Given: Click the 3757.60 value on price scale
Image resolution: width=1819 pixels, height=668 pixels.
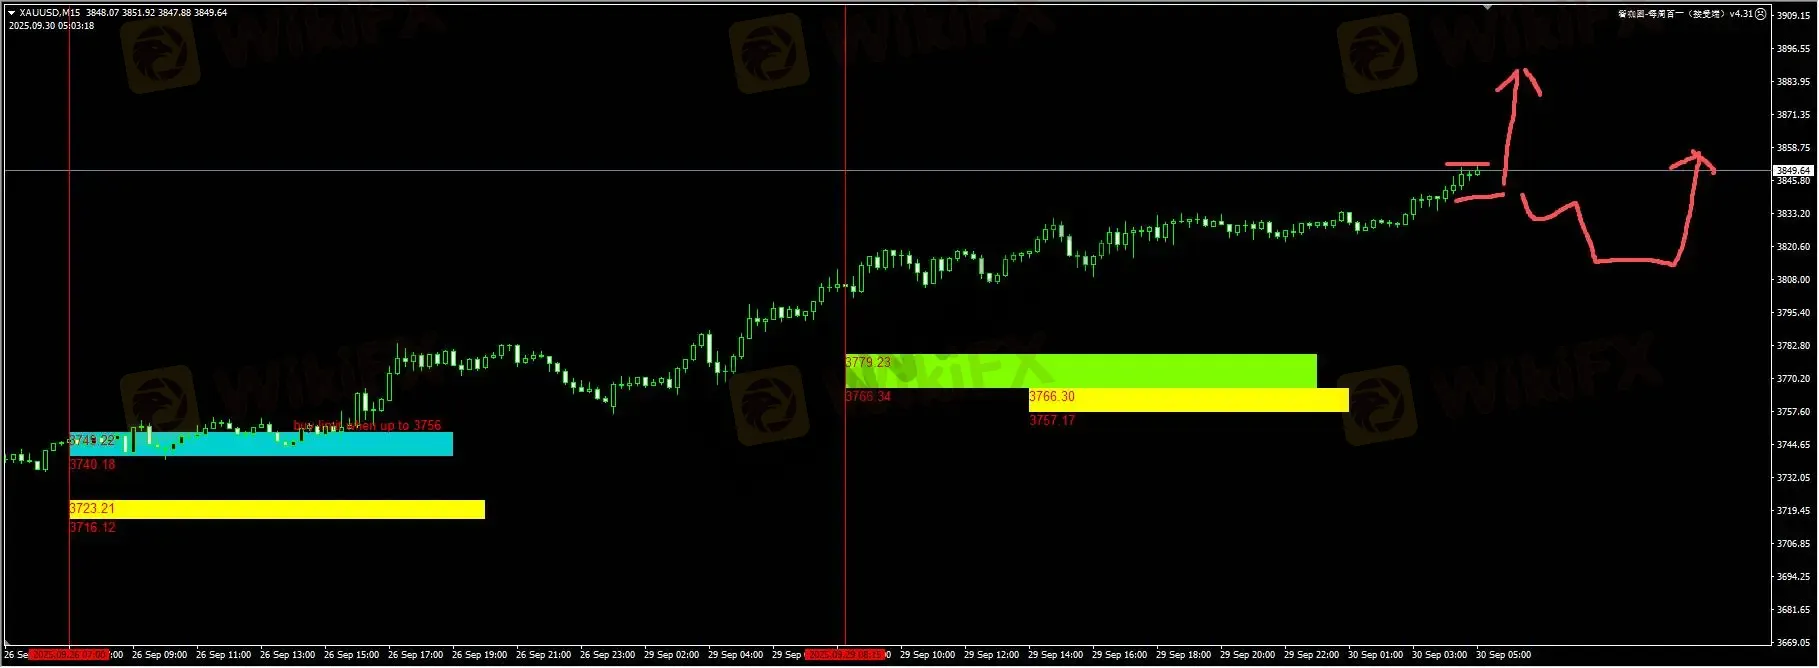Looking at the screenshot, I should pyautogui.click(x=1793, y=412).
